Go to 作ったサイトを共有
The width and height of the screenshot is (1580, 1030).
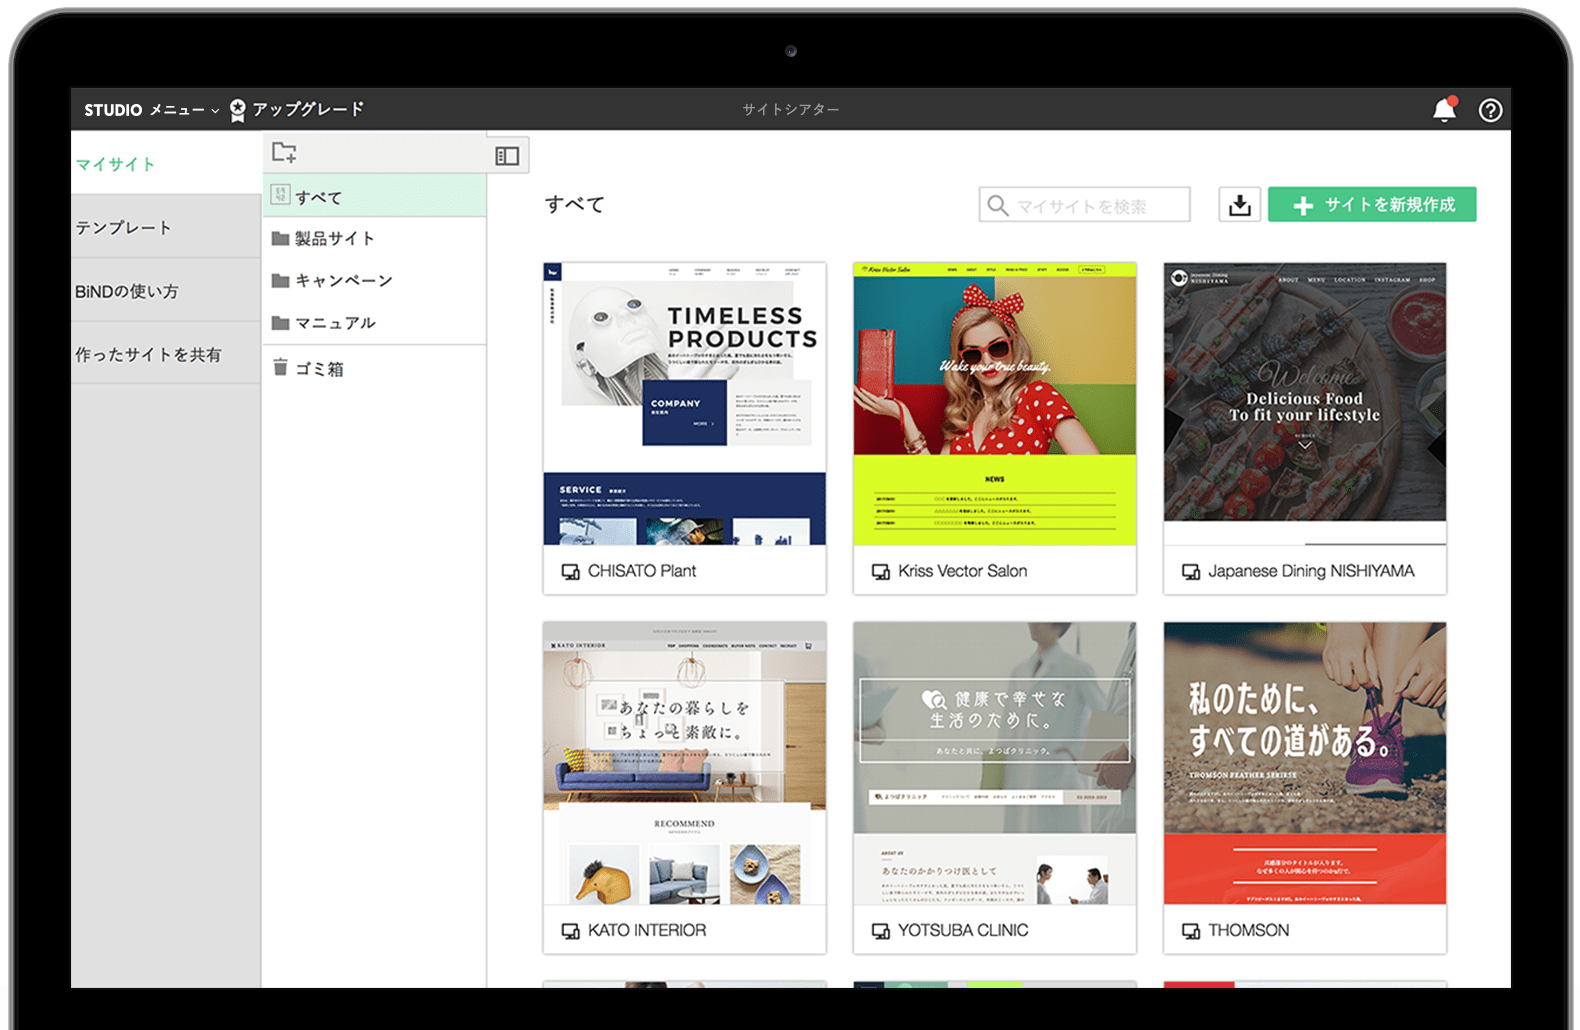click(149, 355)
